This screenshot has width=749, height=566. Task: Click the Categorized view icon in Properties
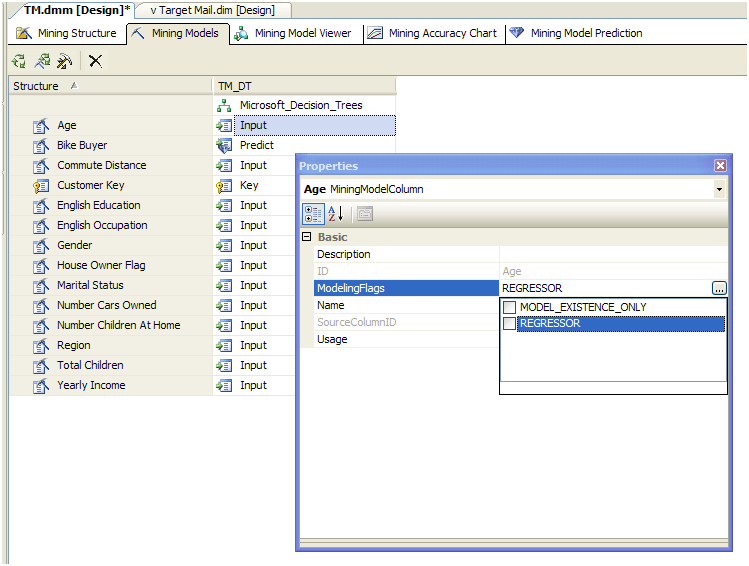coord(312,213)
